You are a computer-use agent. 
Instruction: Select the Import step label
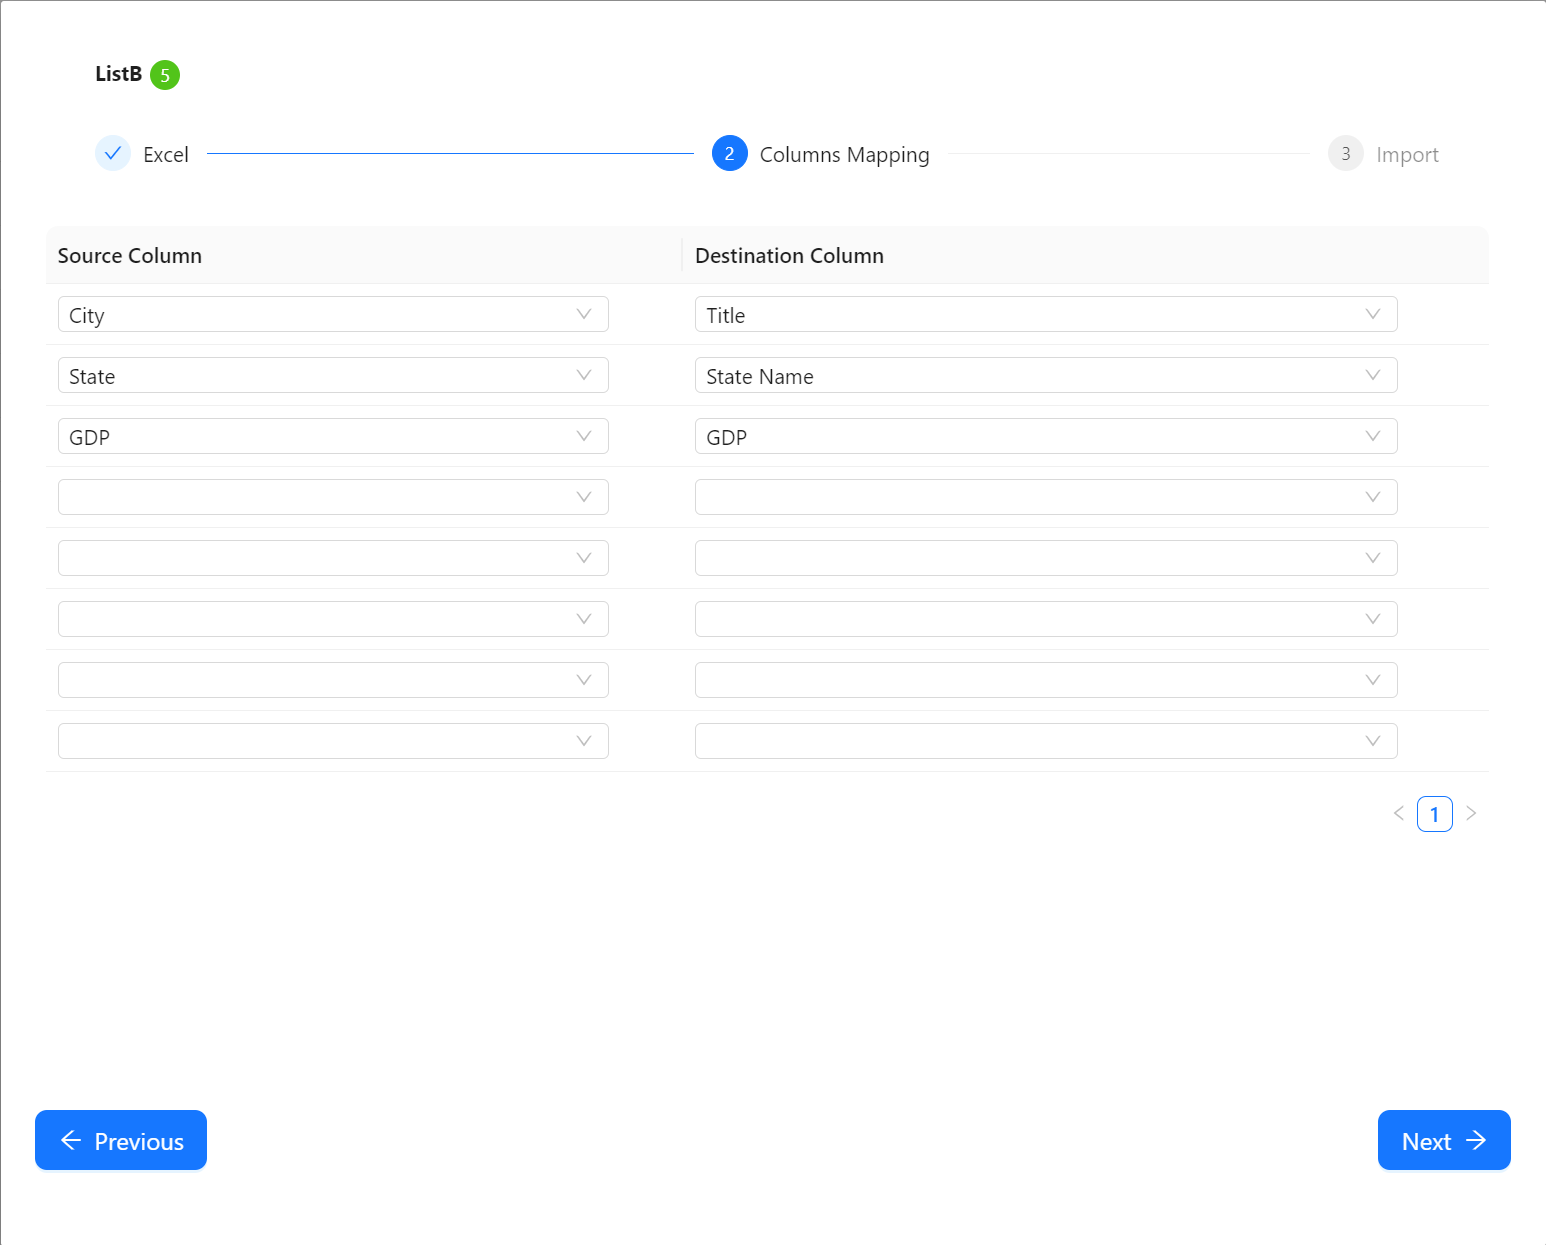click(x=1407, y=155)
